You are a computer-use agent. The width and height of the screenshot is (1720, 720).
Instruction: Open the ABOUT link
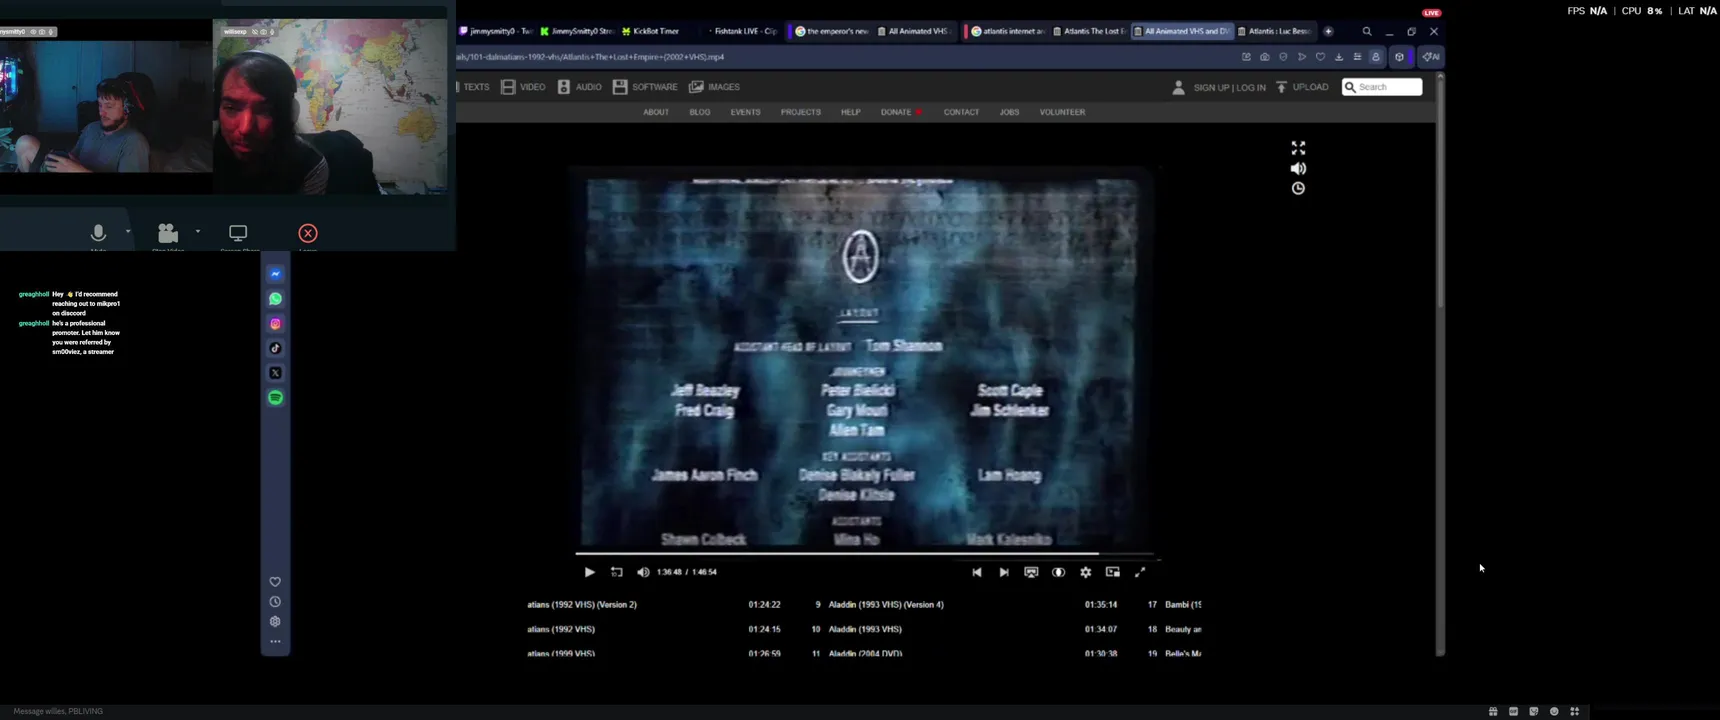pyautogui.click(x=656, y=112)
